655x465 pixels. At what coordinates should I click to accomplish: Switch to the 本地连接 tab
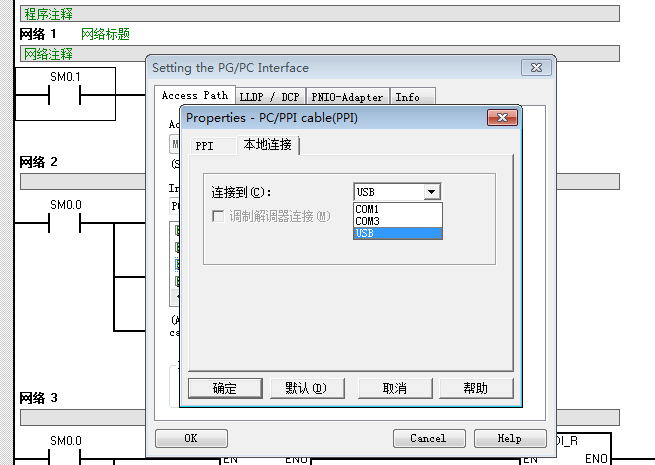pos(267,145)
